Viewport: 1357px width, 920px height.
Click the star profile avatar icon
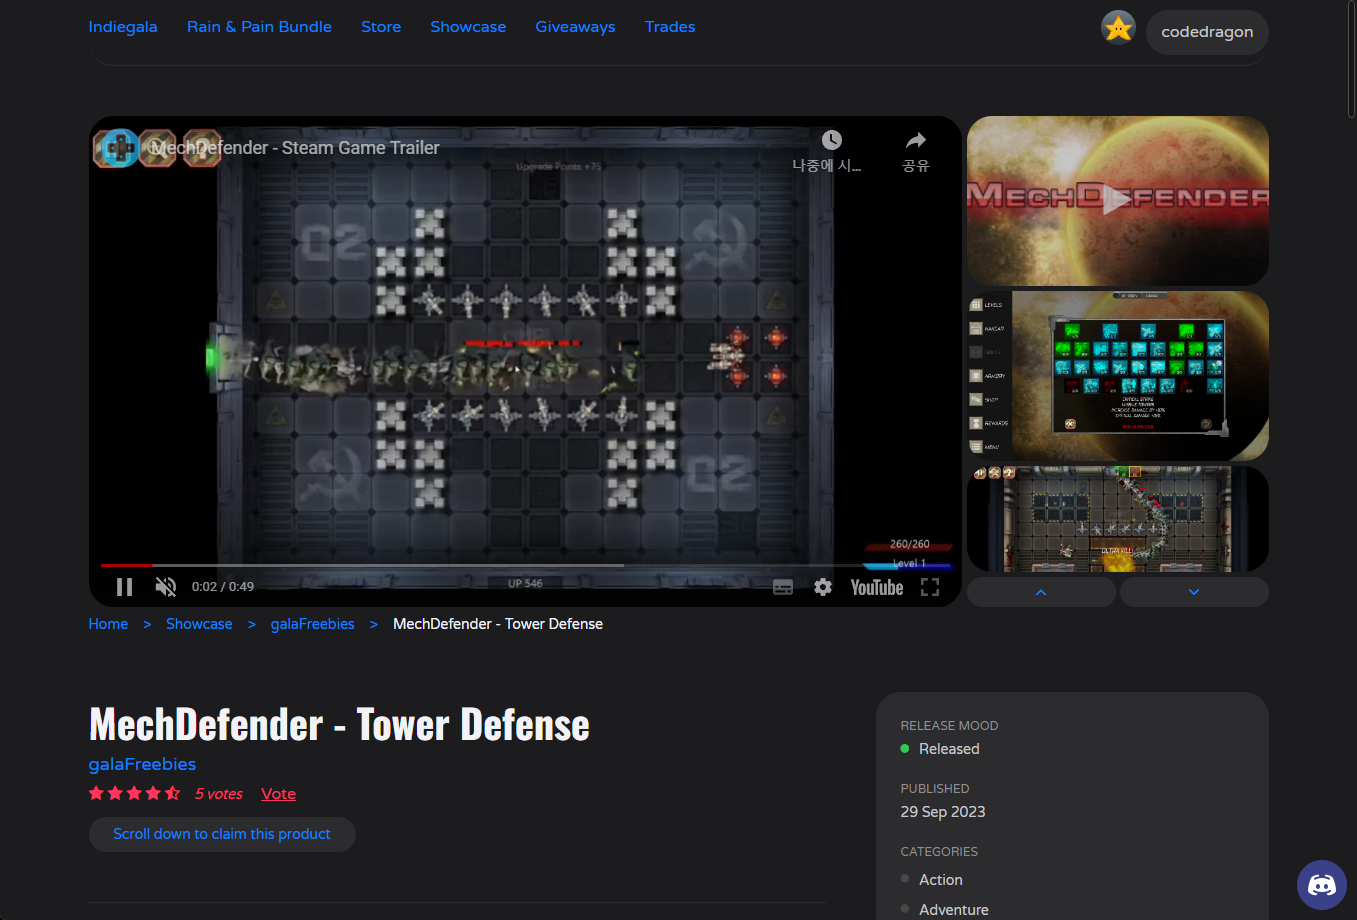click(1118, 28)
